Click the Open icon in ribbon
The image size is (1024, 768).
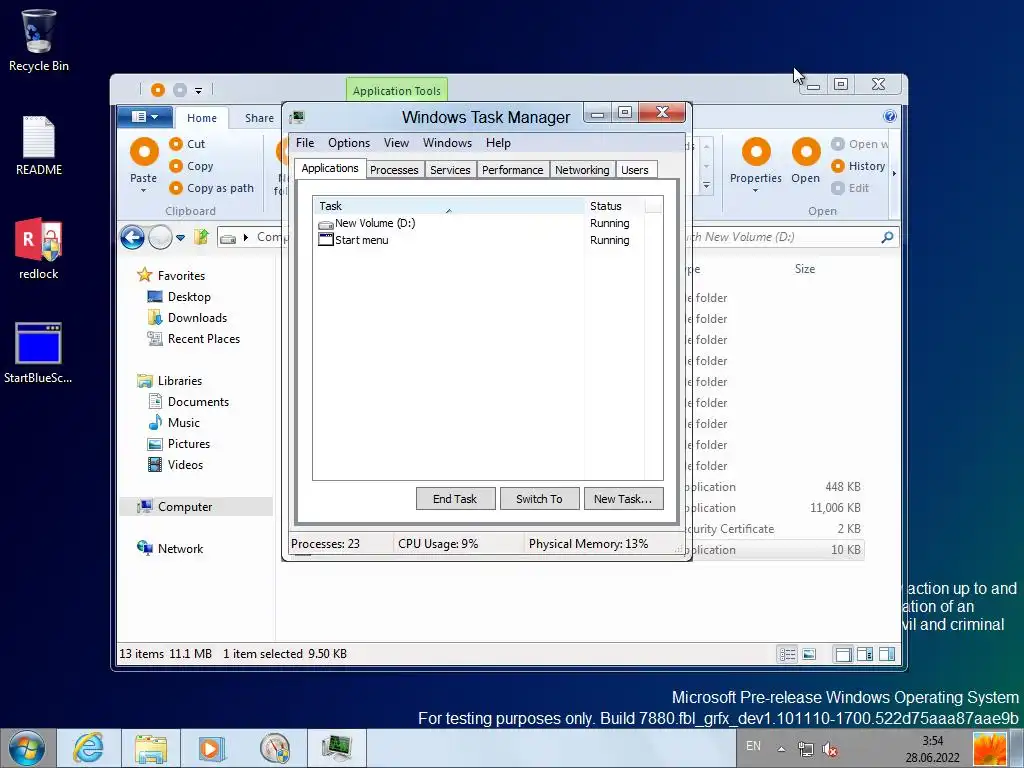806,153
